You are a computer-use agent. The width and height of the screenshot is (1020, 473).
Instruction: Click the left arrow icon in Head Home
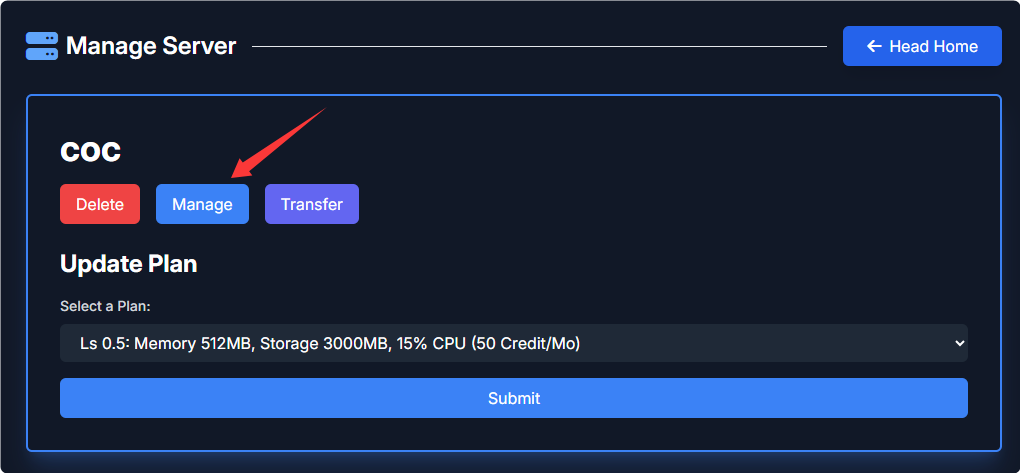pos(874,46)
